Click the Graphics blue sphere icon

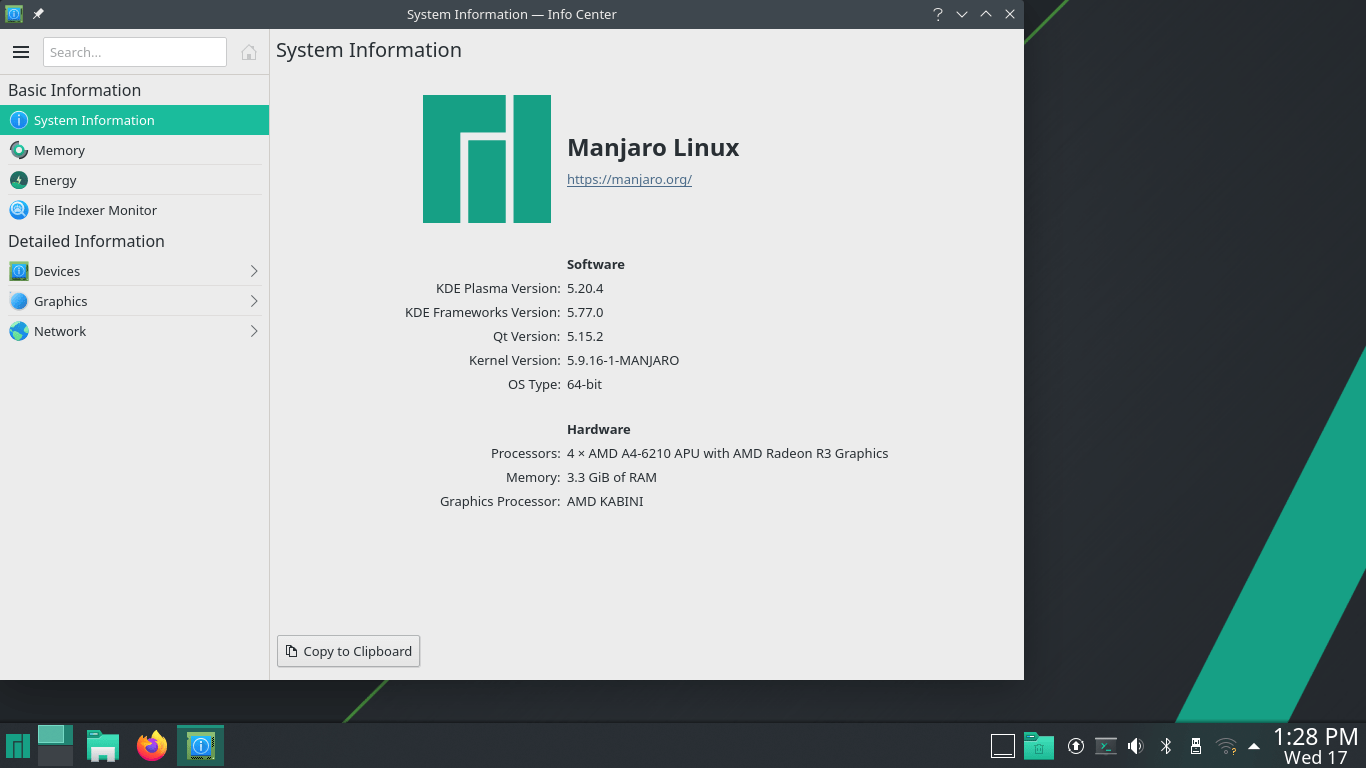(x=18, y=301)
